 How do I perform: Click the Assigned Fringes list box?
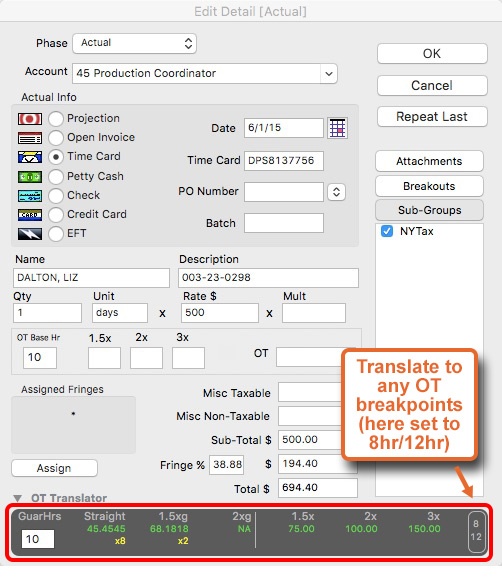[74, 425]
